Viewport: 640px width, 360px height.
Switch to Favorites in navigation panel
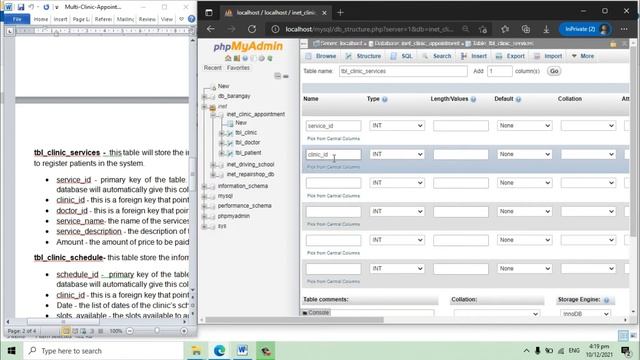point(238,68)
